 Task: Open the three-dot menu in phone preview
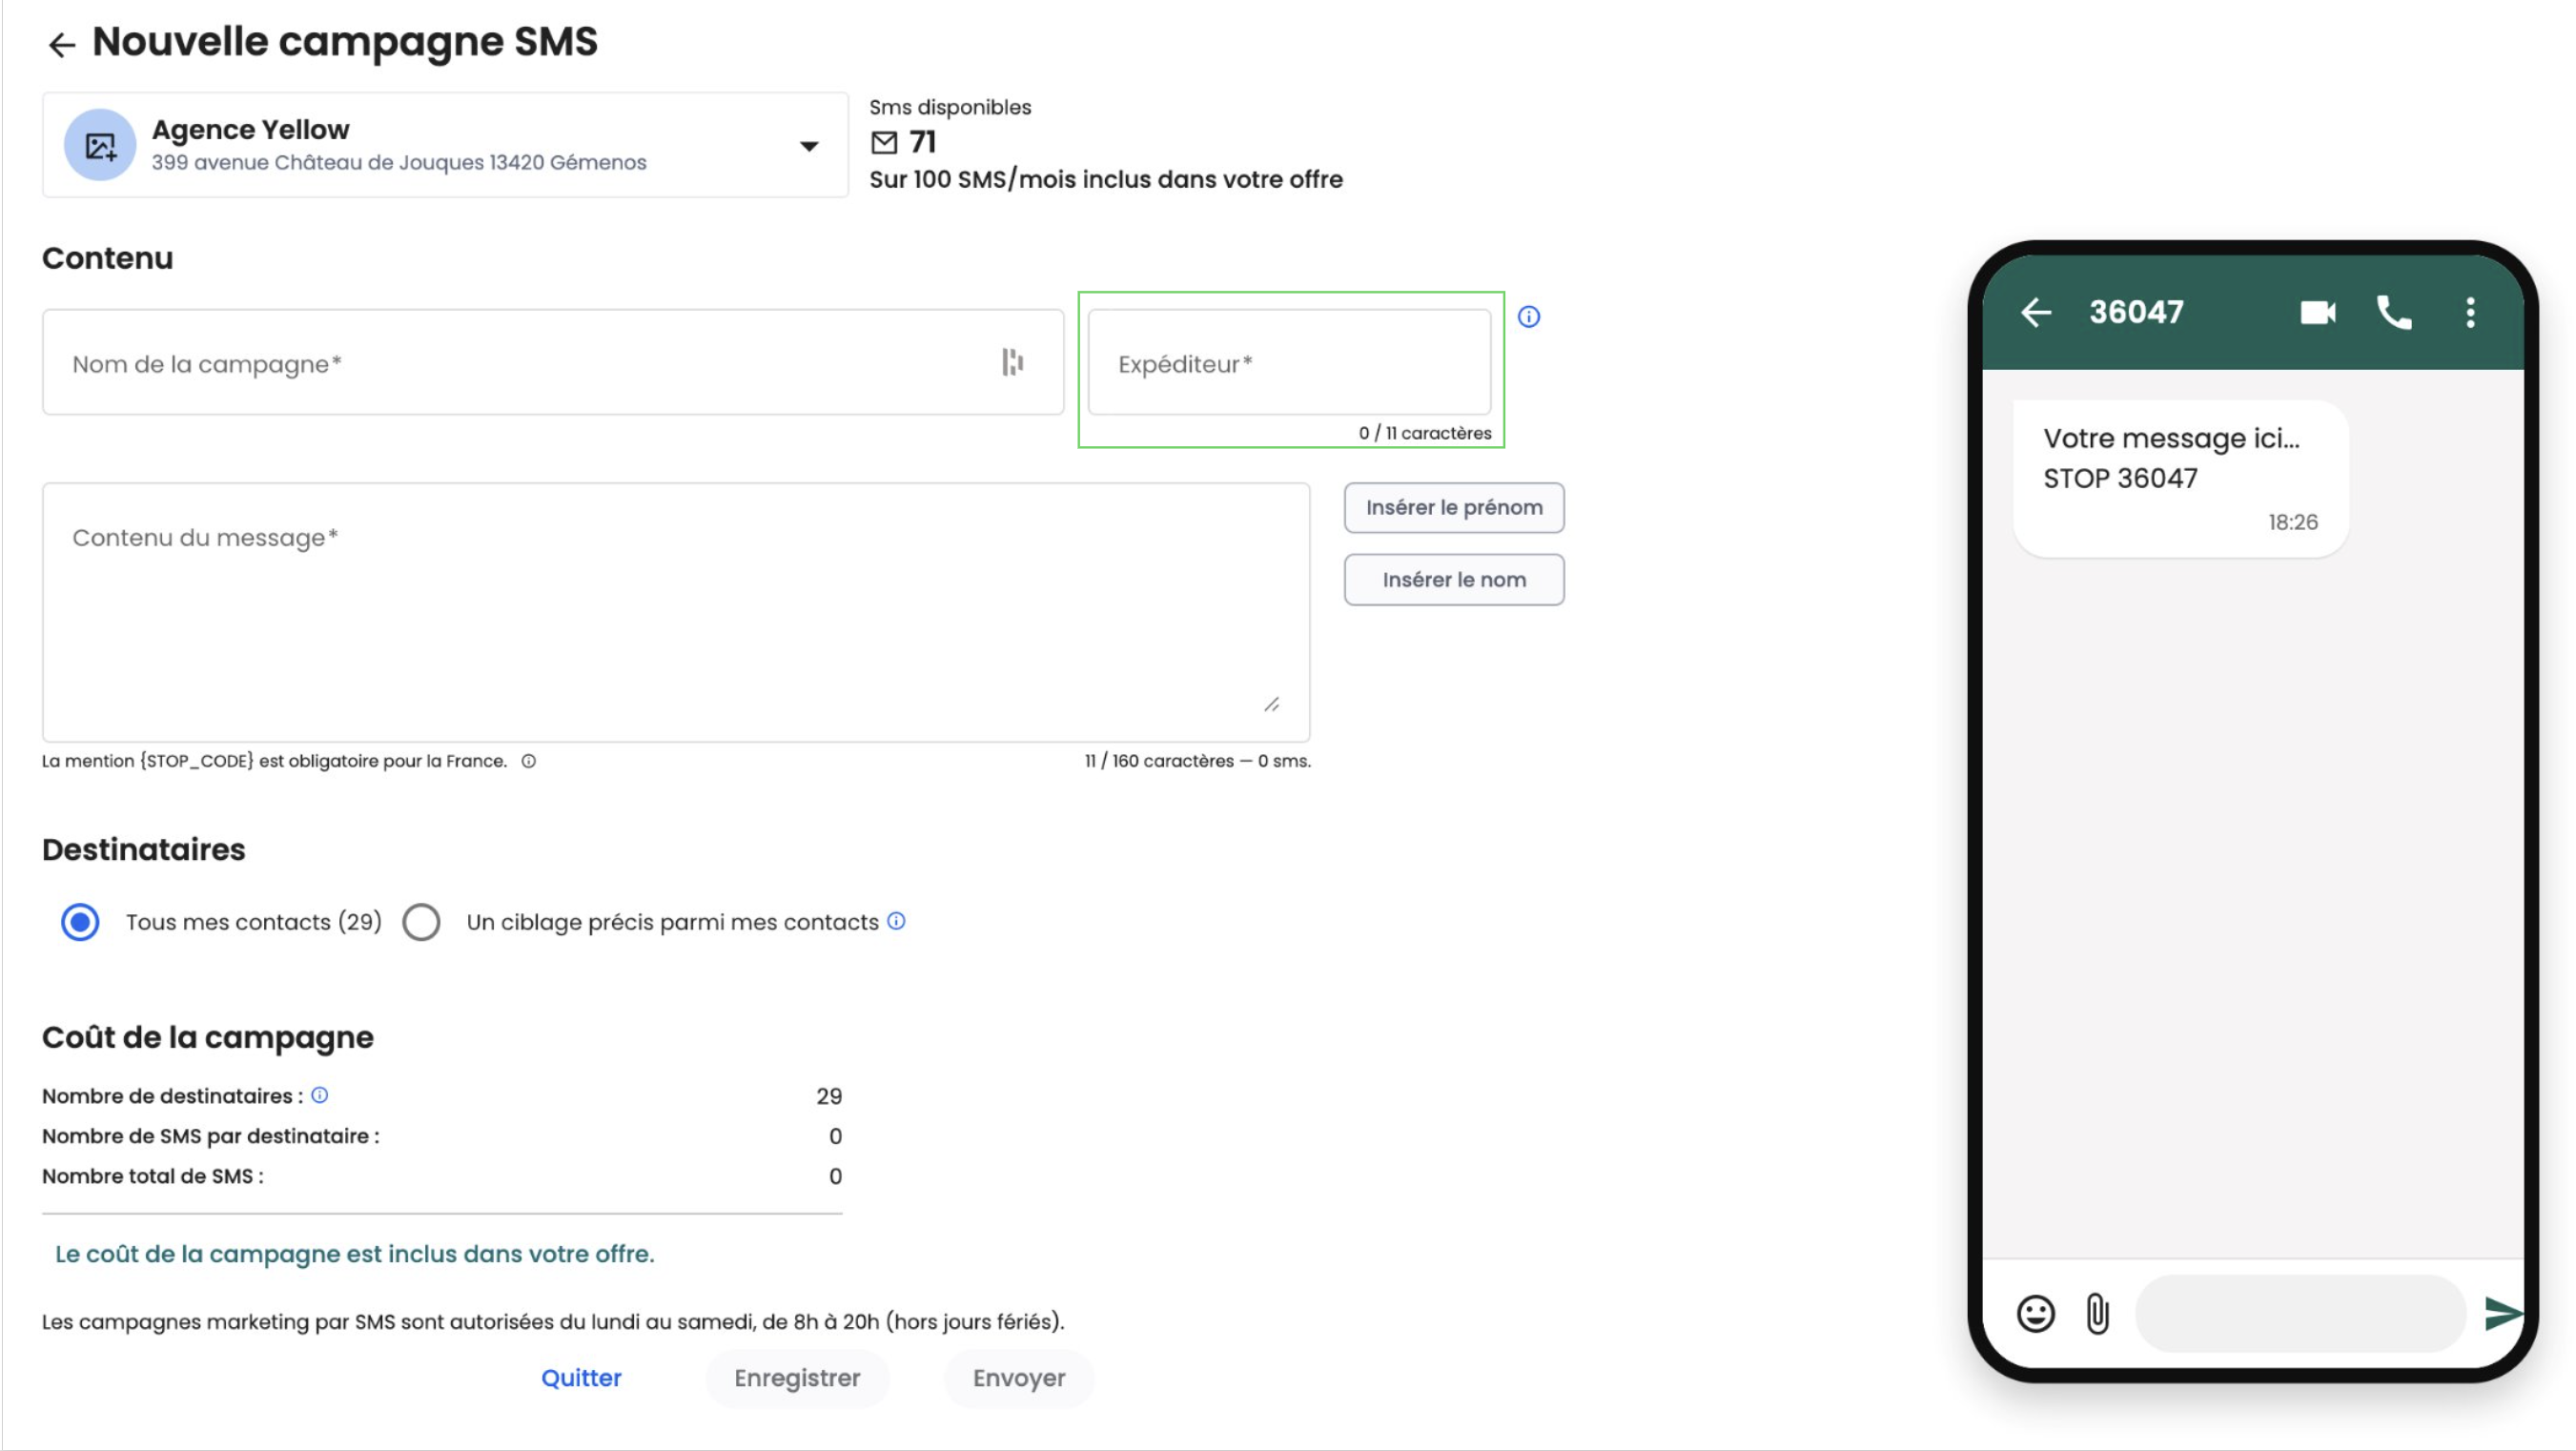coord(2470,313)
